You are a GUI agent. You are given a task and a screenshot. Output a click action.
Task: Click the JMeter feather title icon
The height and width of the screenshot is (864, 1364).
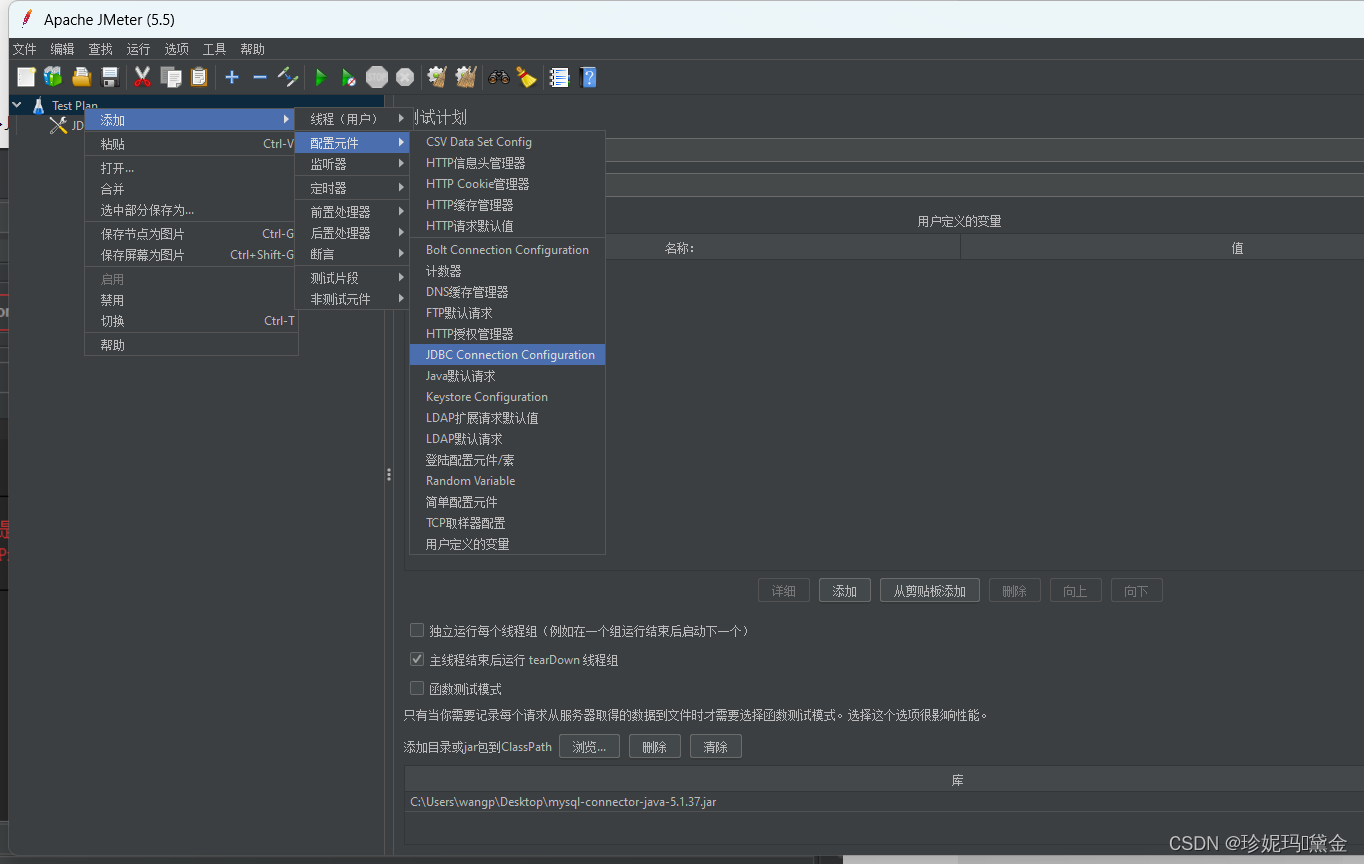click(26, 19)
